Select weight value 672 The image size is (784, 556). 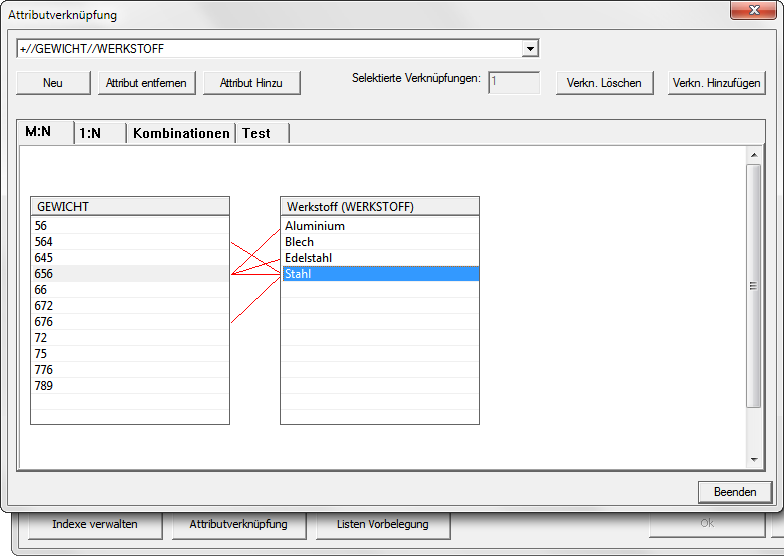[x=130, y=306]
